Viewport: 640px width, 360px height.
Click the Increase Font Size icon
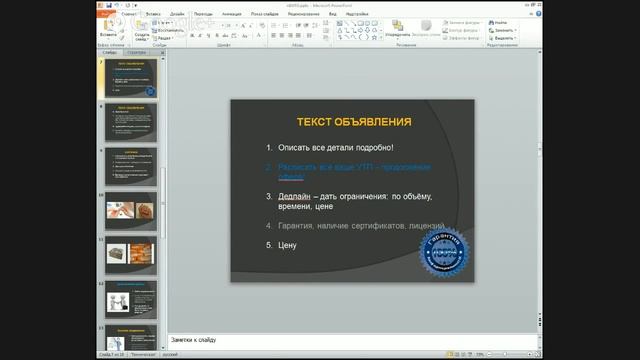click(x=243, y=26)
